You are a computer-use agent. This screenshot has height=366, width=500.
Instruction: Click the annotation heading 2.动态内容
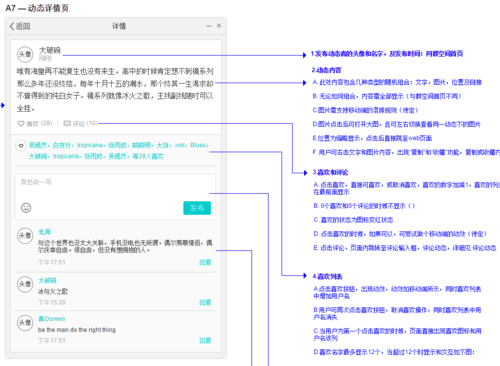[327, 70]
